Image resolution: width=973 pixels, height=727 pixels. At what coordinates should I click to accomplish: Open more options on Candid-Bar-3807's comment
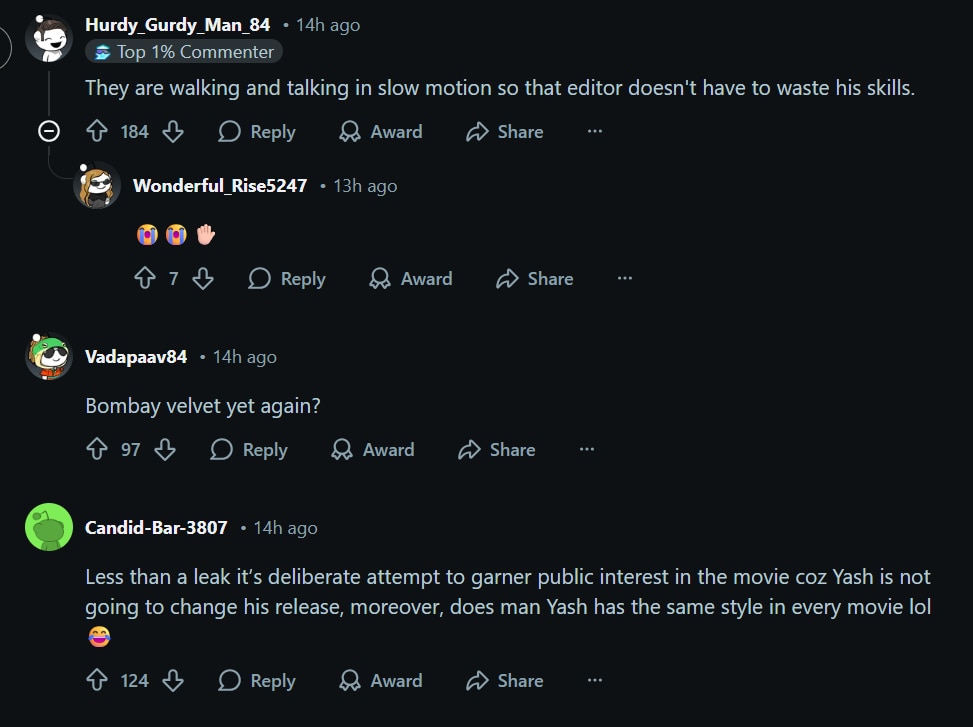click(595, 681)
